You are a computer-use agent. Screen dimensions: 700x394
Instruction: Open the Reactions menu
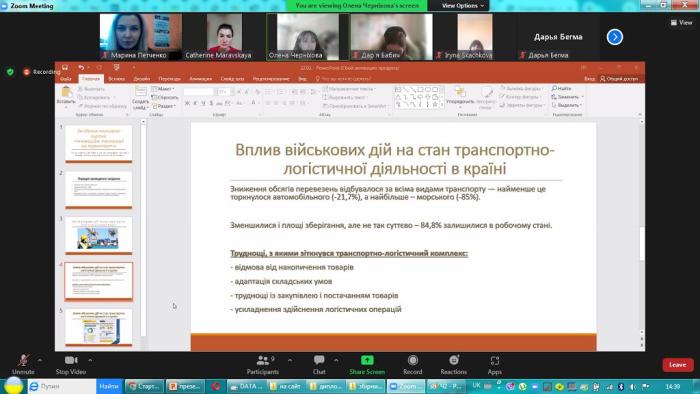(454, 364)
